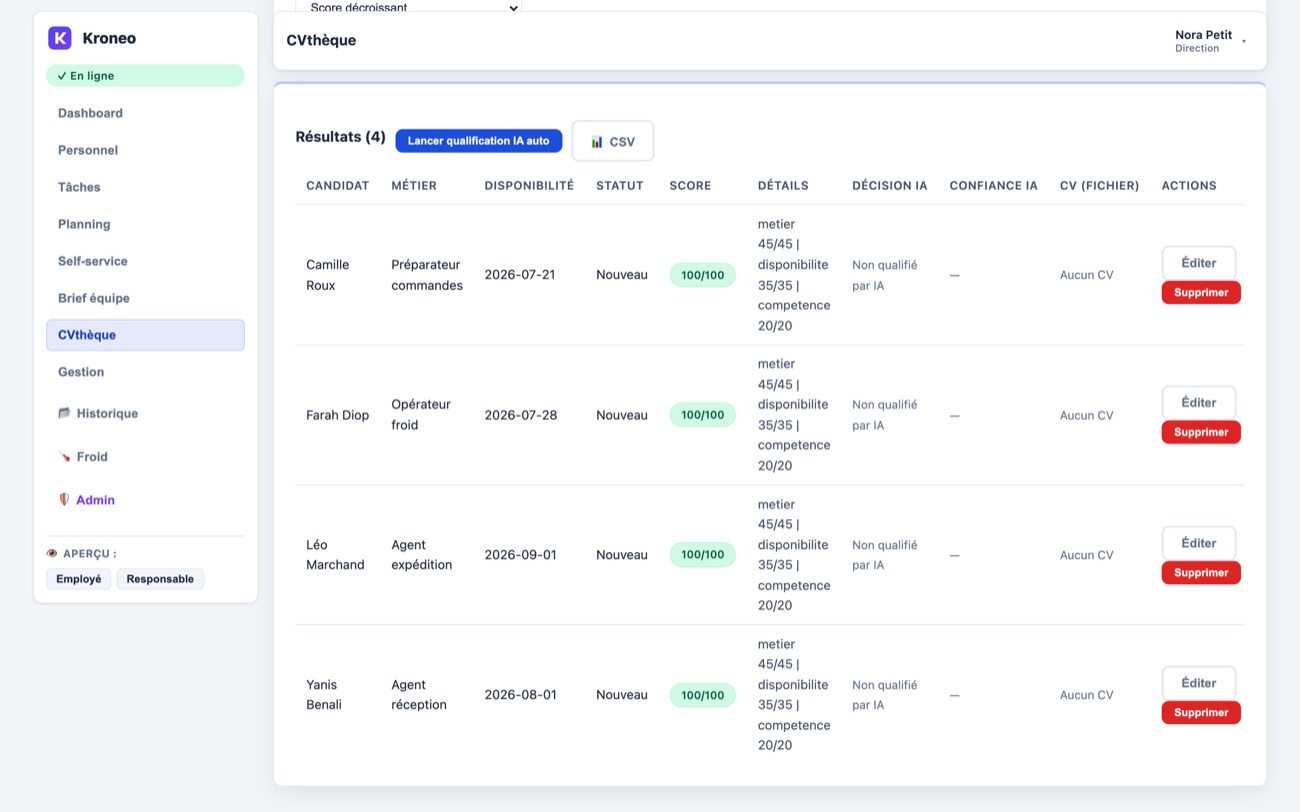Toggle the Responsable preview mode
Viewport: 1300px width, 812px height.
(x=160, y=579)
